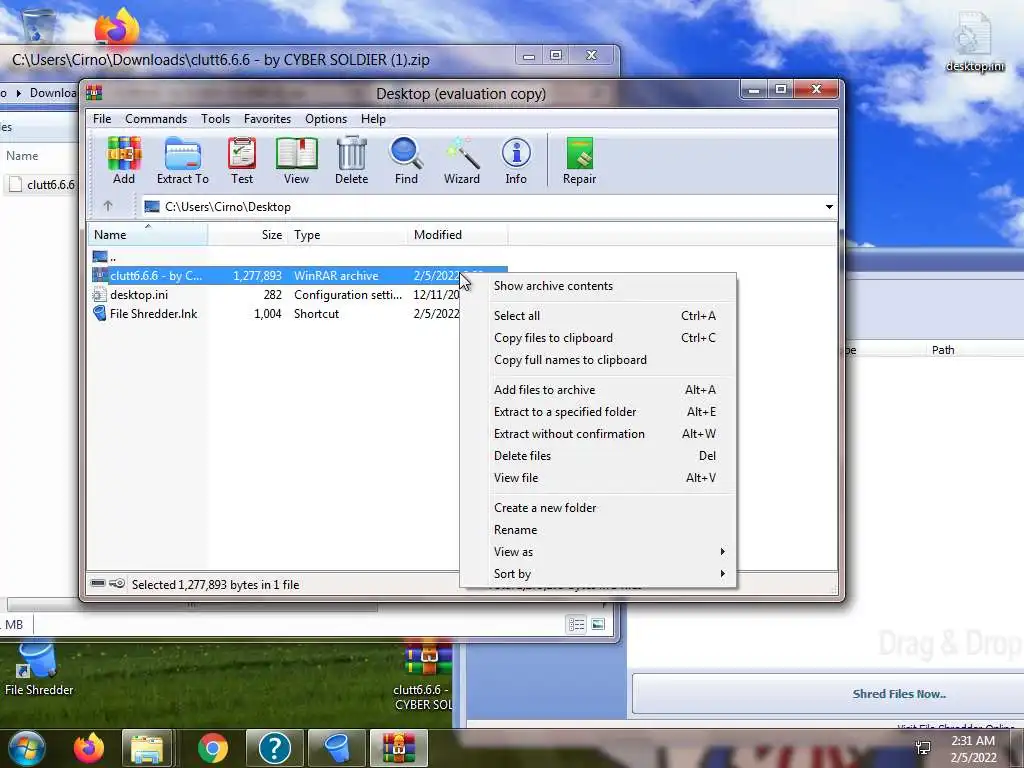Switch to File Shredder taskbar icon
This screenshot has height=768, width=1024.
pos(336,748)
